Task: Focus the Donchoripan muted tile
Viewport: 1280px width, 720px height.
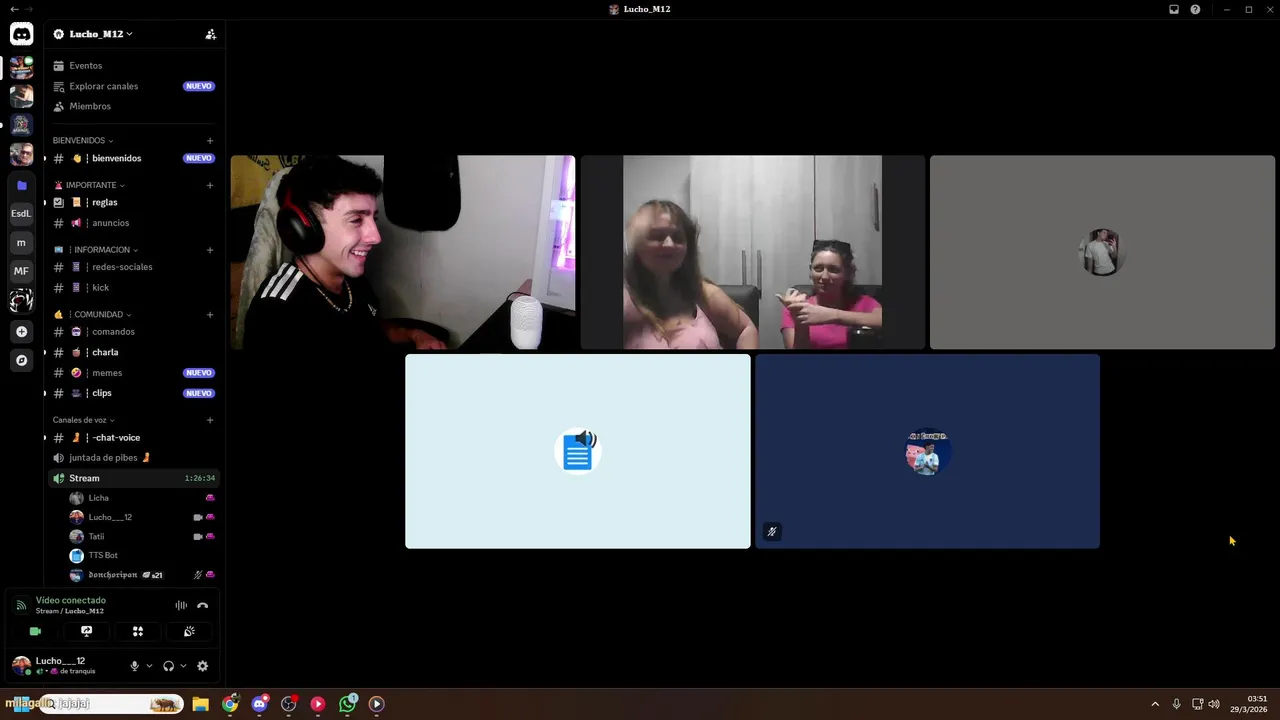Action: pos(927,451)
